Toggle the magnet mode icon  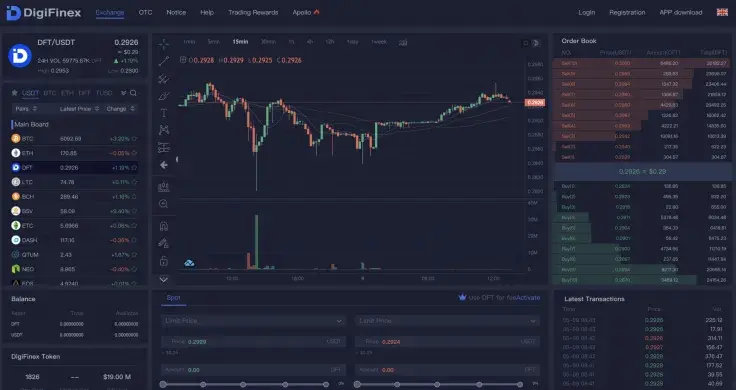164,226
